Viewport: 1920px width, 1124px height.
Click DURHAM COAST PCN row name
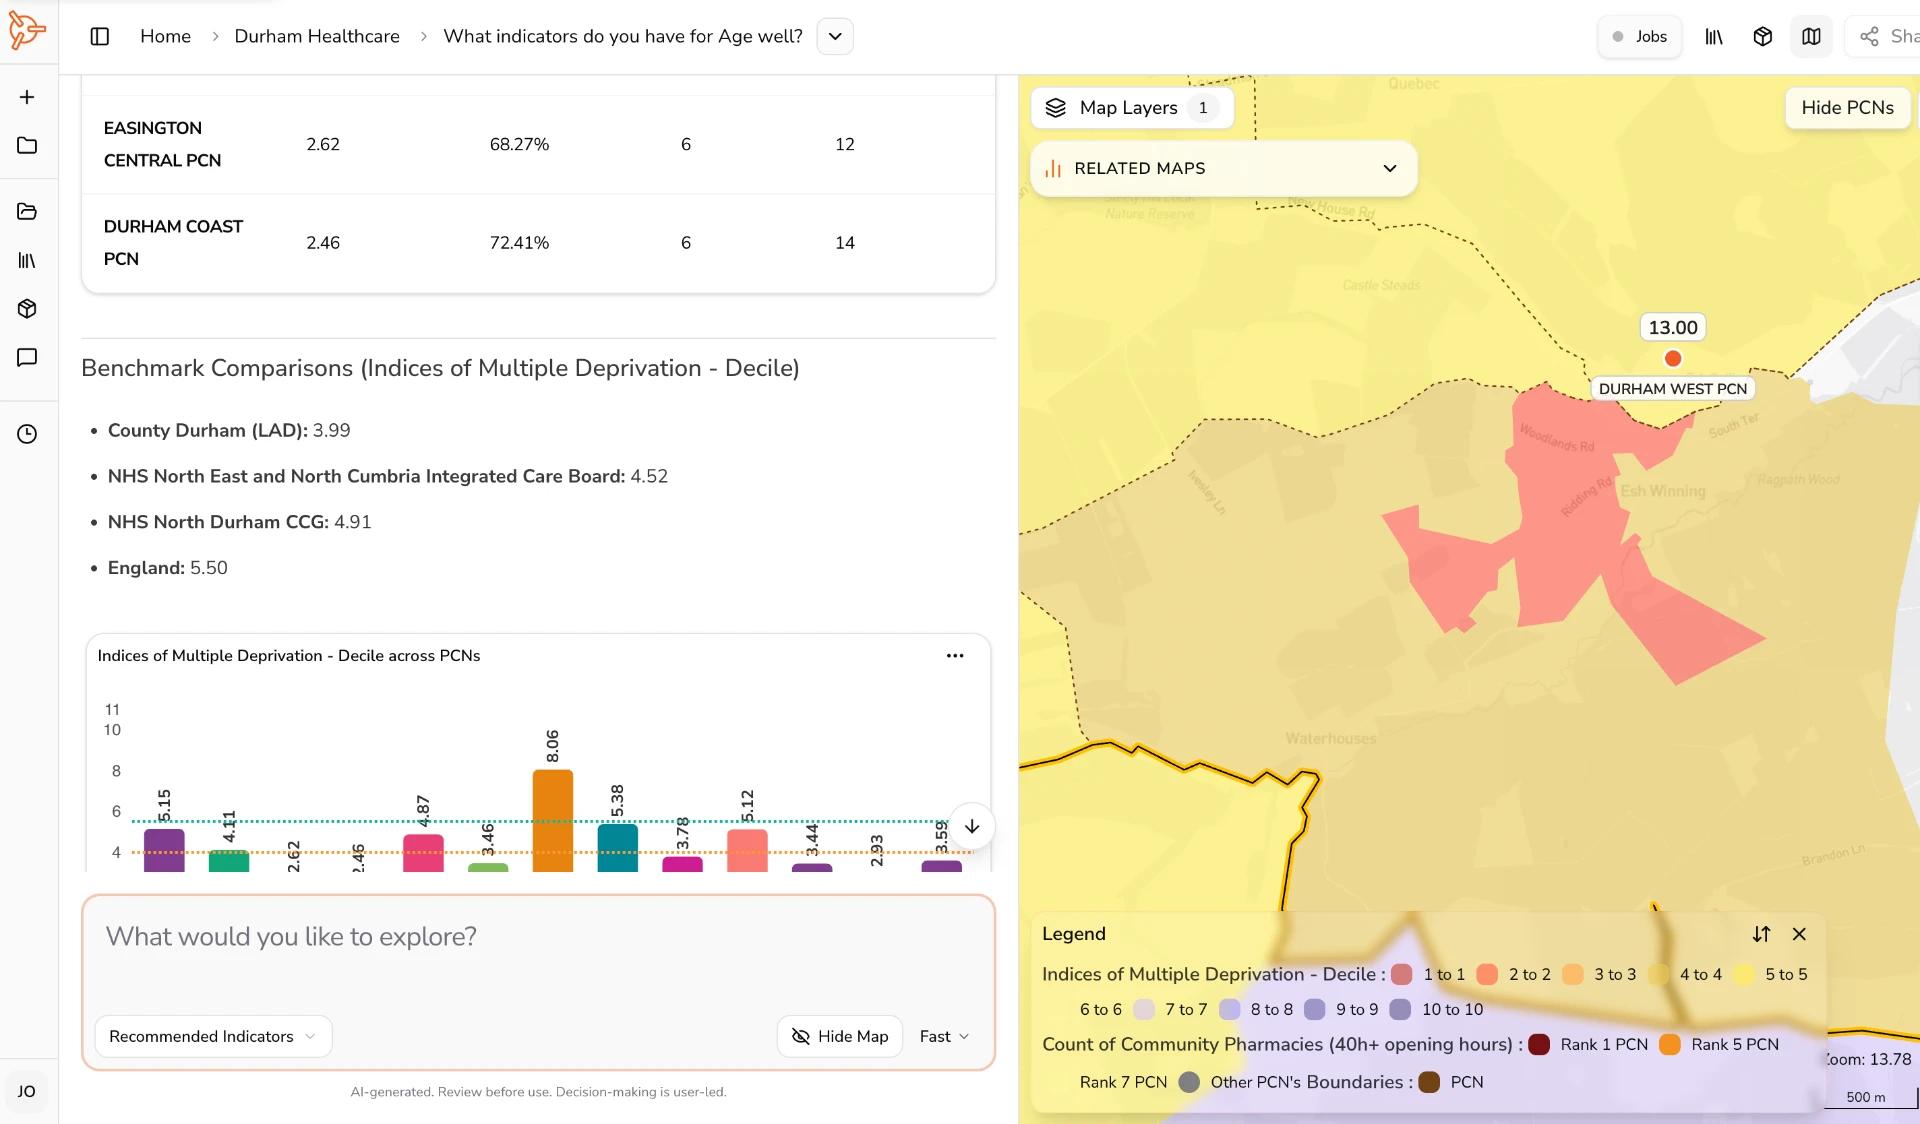tap(173, 242)
